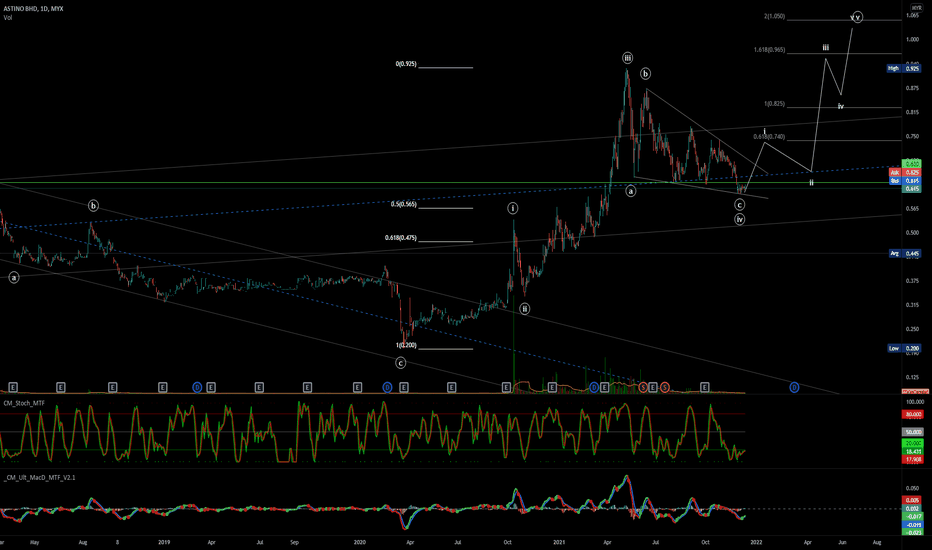Click the circled c wave label at the 2020 low

pyautogui.click(x=401, y=363)
